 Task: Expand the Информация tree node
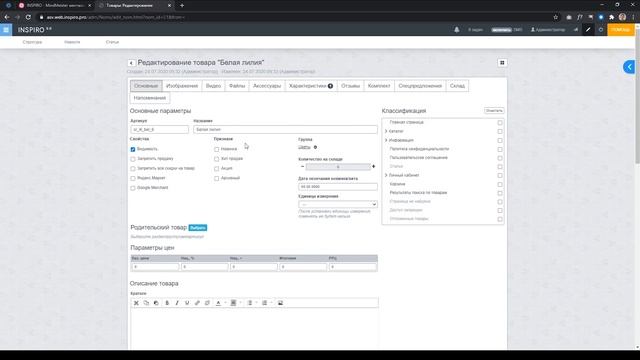pos(386,140)
